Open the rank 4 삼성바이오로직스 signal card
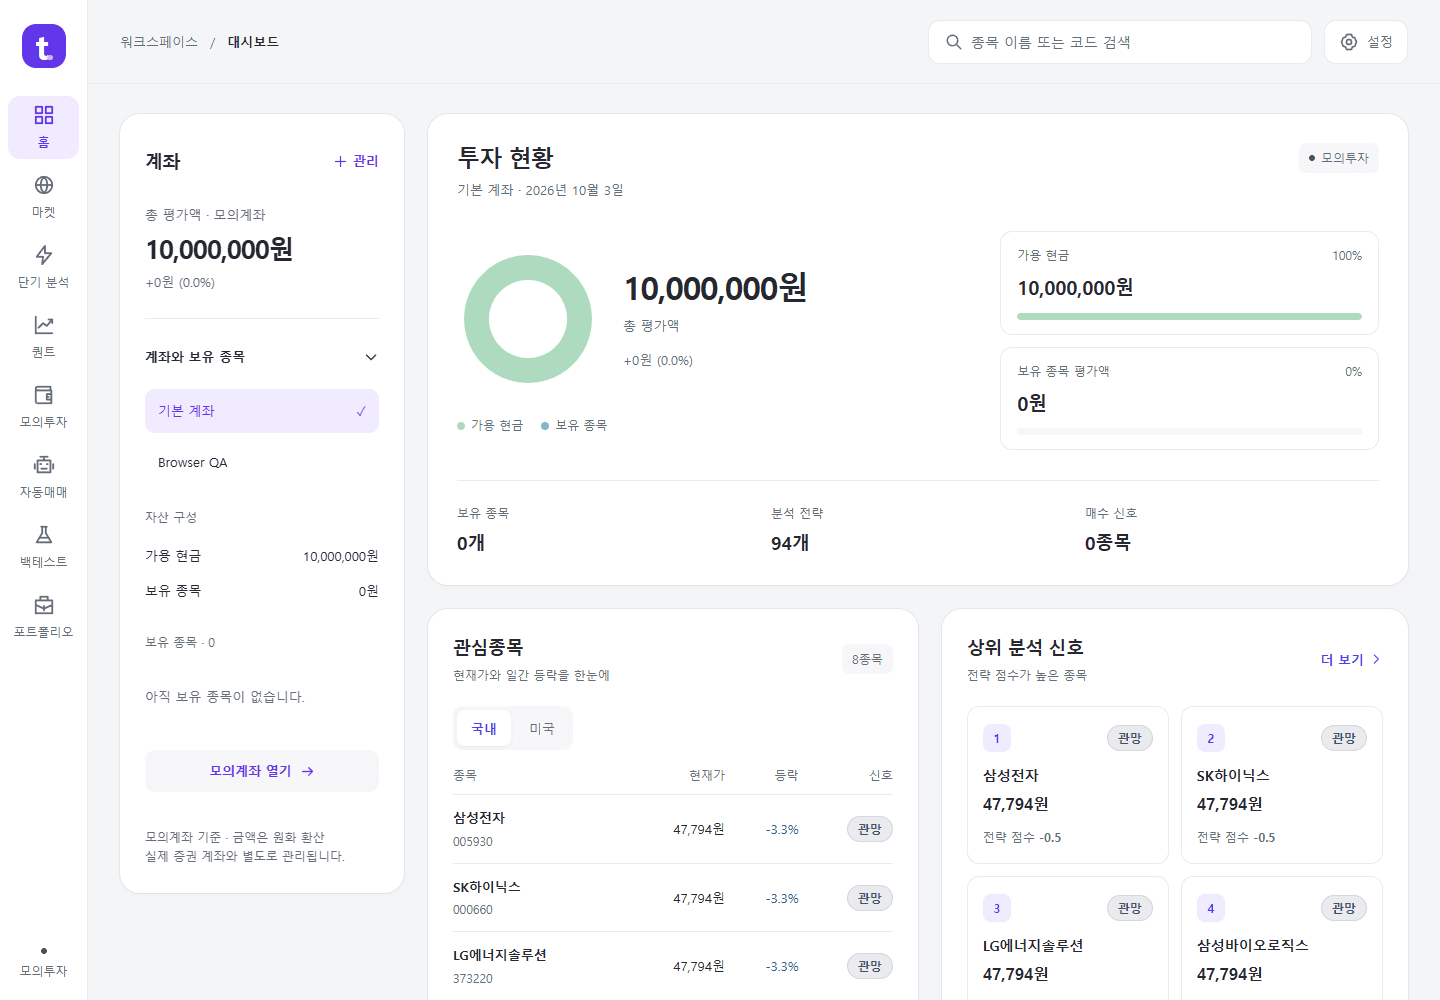Viewport: 1440px width, 1000px height. coord(1282,938)
